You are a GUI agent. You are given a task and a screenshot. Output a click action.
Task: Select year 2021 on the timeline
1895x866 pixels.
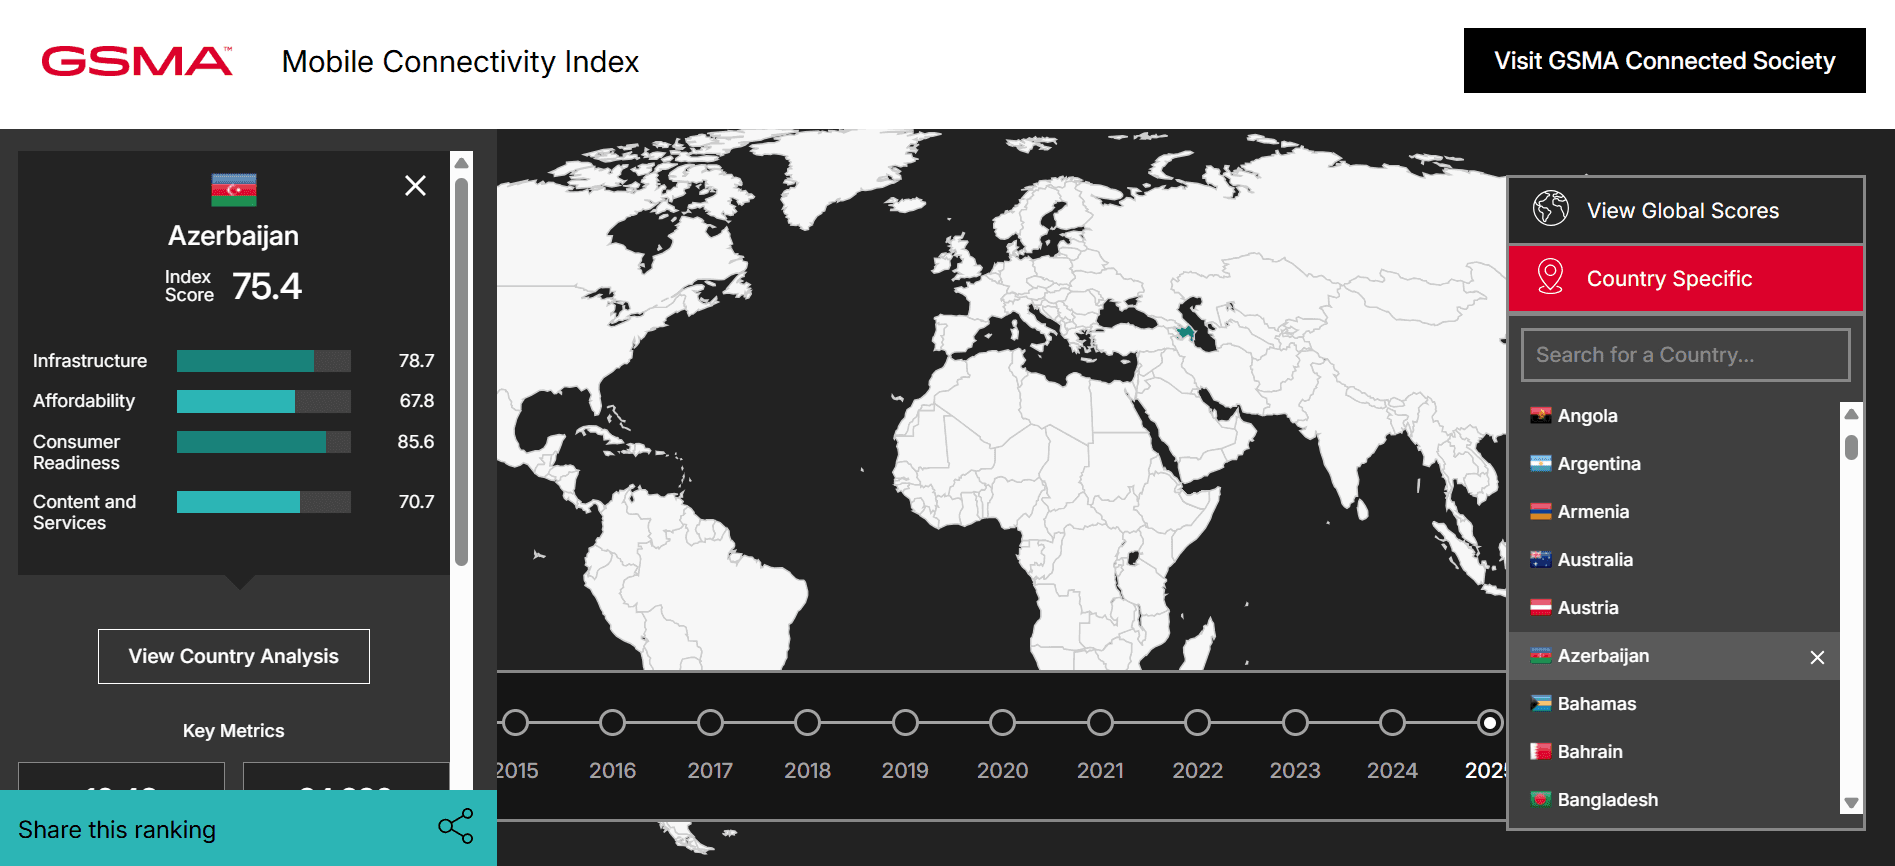pyautogui.click(x=1100, y=722)
